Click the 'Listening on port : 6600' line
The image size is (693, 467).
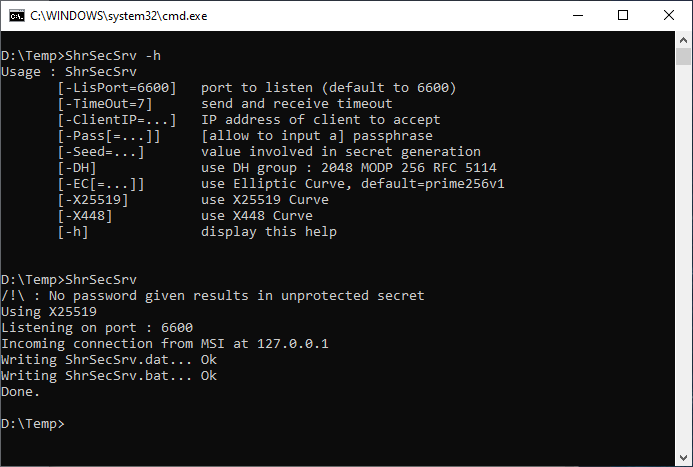tap(97, 327)
